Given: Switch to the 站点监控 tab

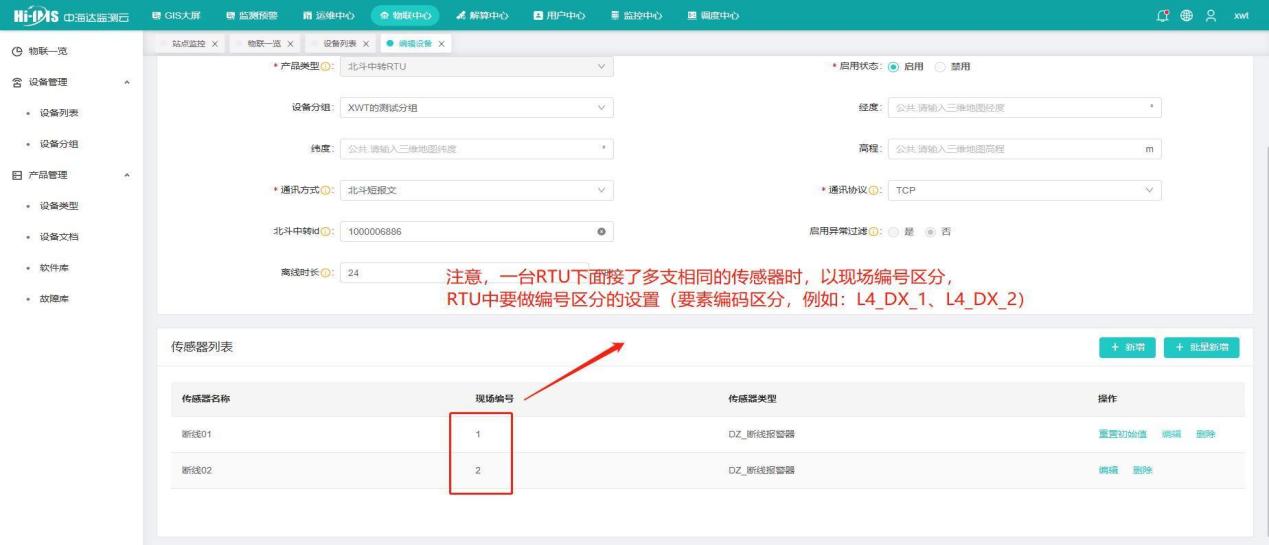Looking at the screenshot, I should click(x=190, y=44).
